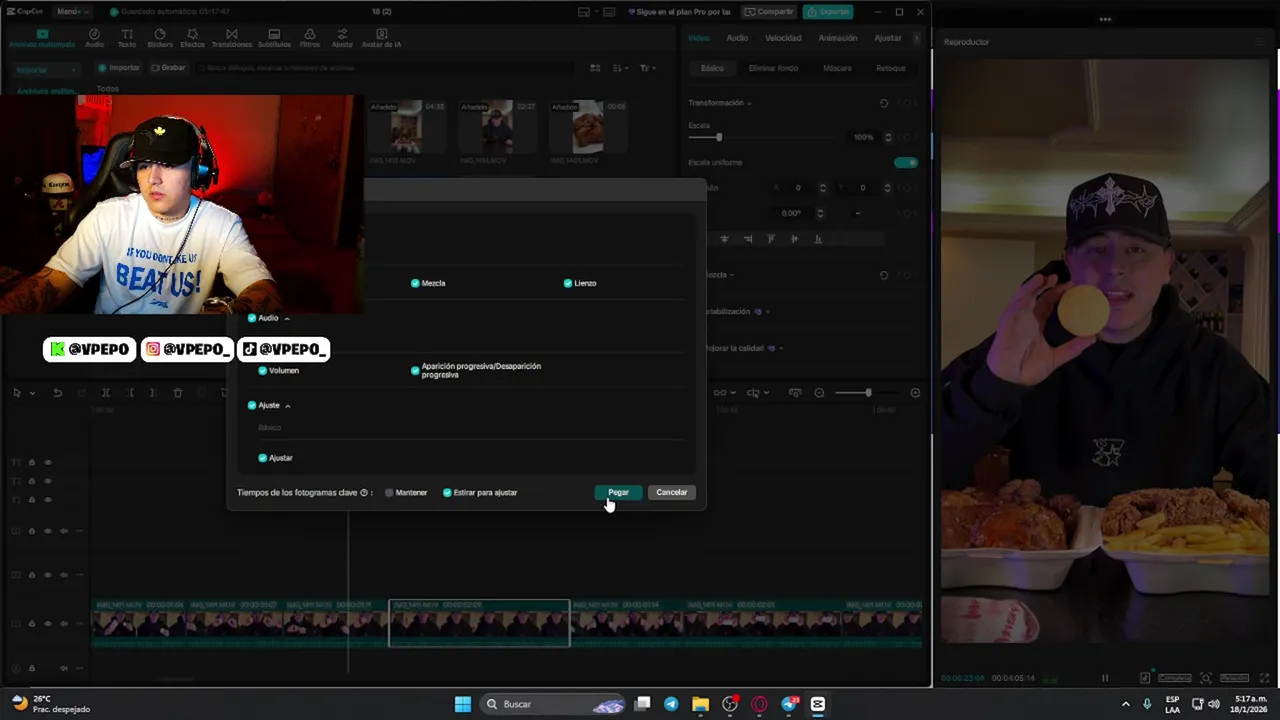
Task: Open the Efectos tool
Action: (192, 38)
